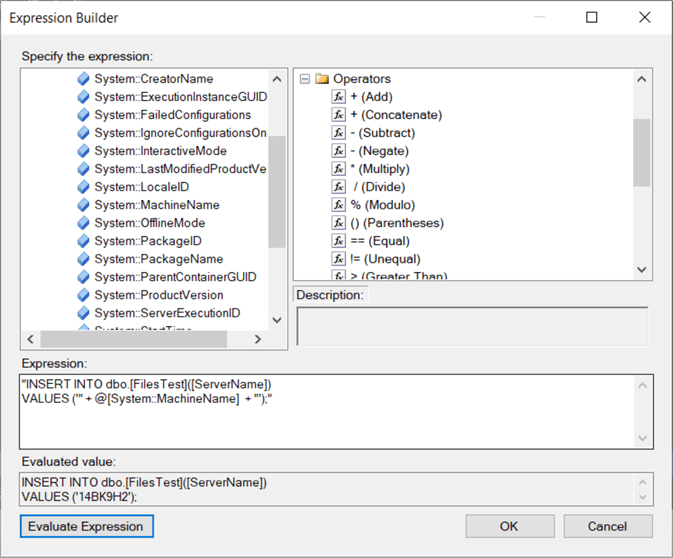Click the fx icon for - (Subtract)
This screenshot has width=673, height=558.
339,133
